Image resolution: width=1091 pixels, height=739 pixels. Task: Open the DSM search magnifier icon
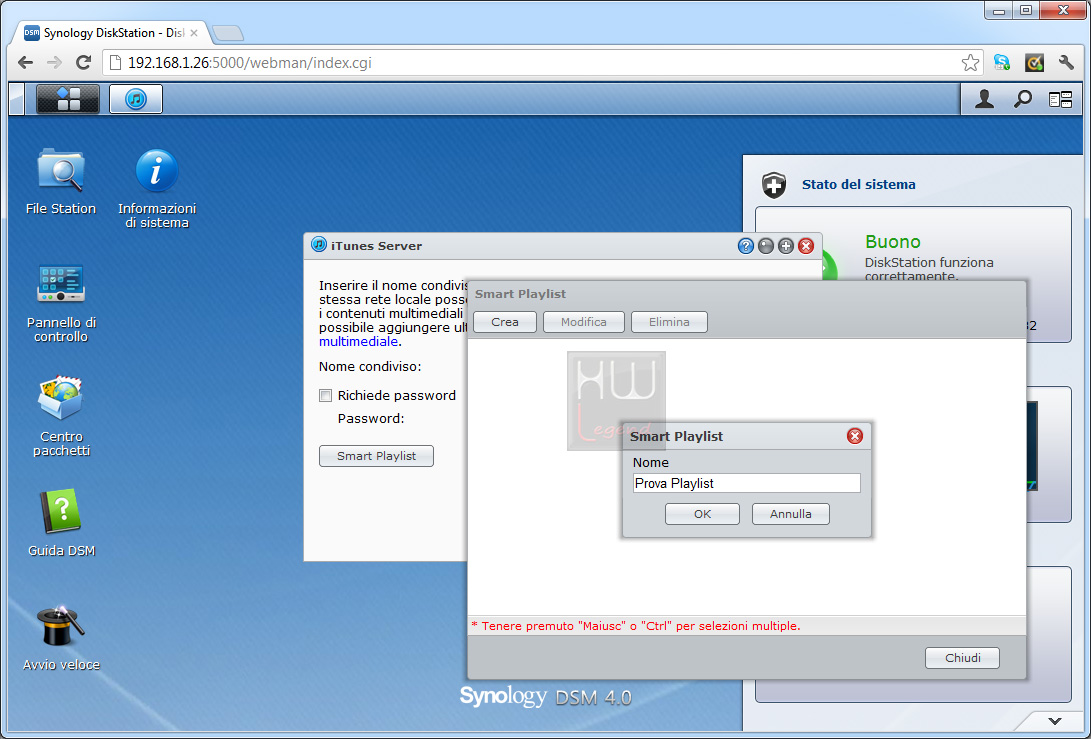[x=1022, y=99]
